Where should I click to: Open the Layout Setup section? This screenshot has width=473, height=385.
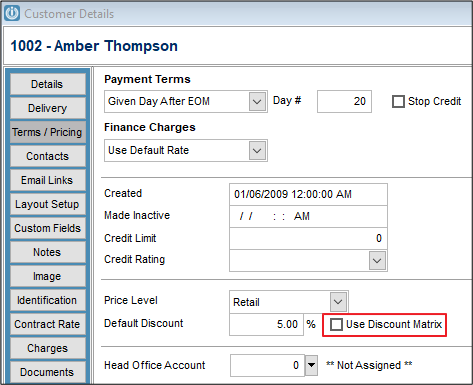47,204
